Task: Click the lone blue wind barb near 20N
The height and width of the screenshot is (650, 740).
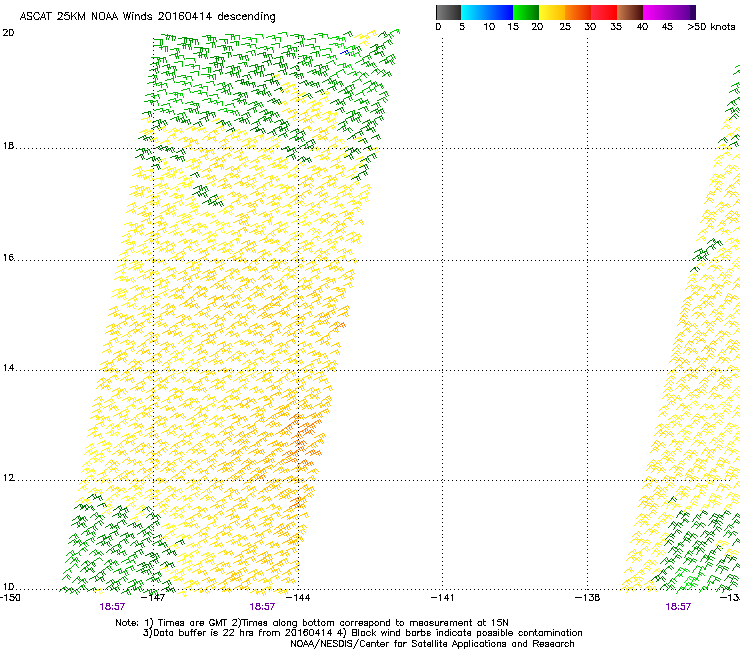Action: [x=345, y=52]
